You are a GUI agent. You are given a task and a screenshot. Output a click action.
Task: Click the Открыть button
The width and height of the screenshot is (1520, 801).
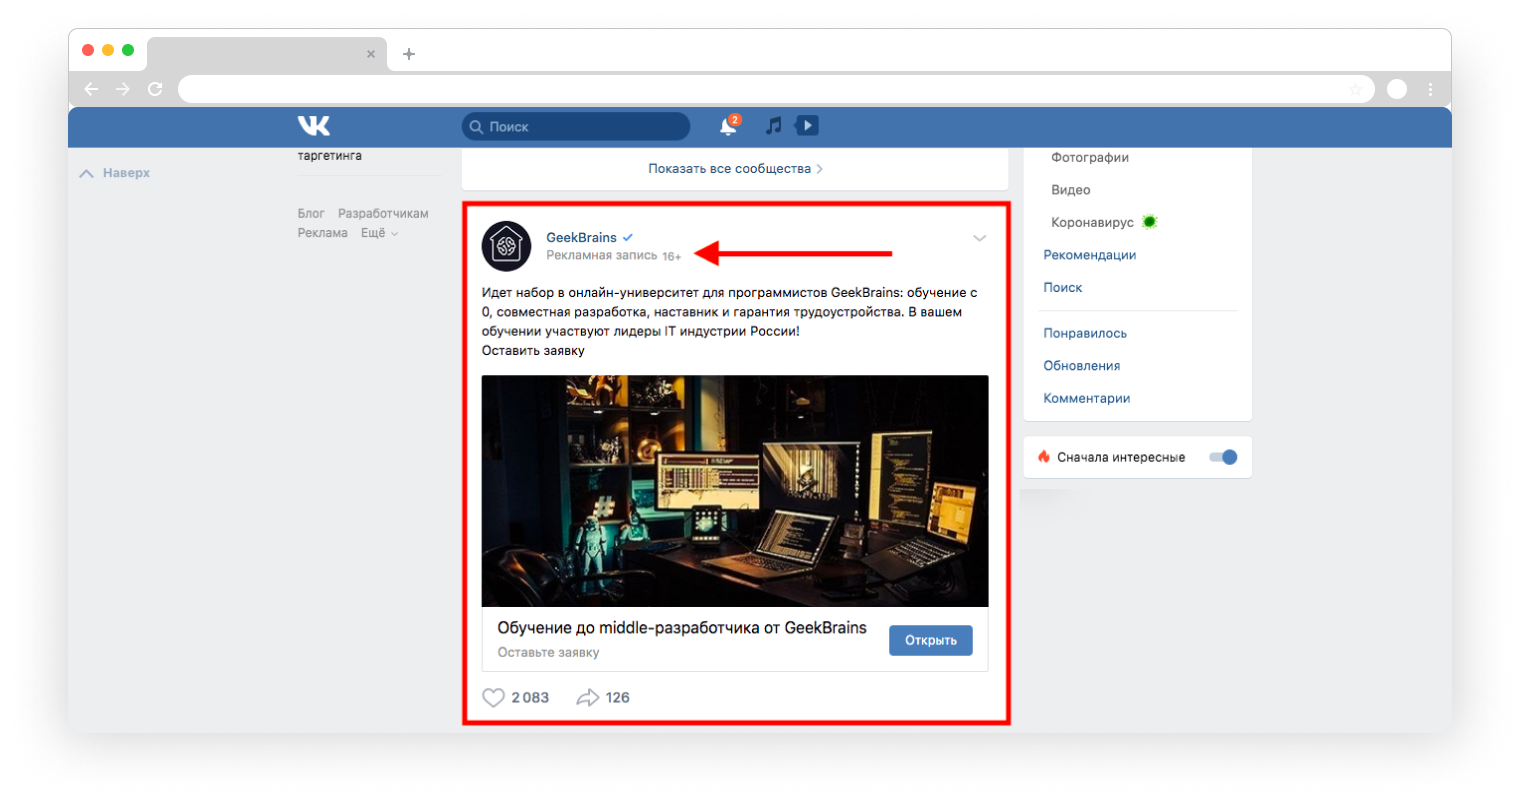click(x=931, y=640)
